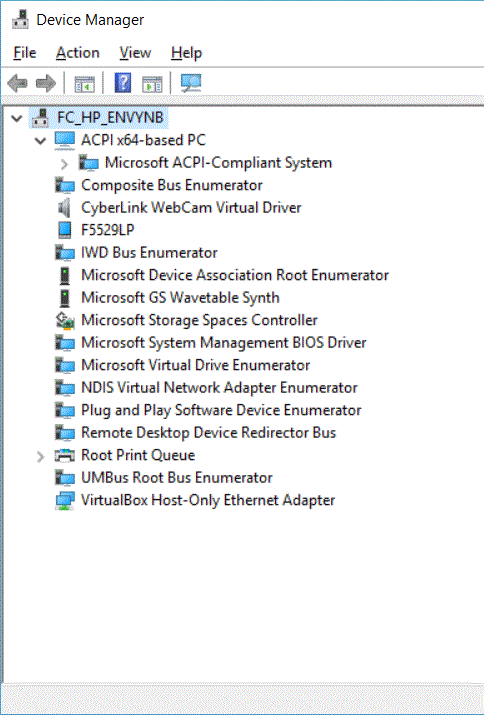This screenshot has height=715, width=484.
Task: Select Microsoft Virtual Drive Enumerator label
Action: (196, 365)
